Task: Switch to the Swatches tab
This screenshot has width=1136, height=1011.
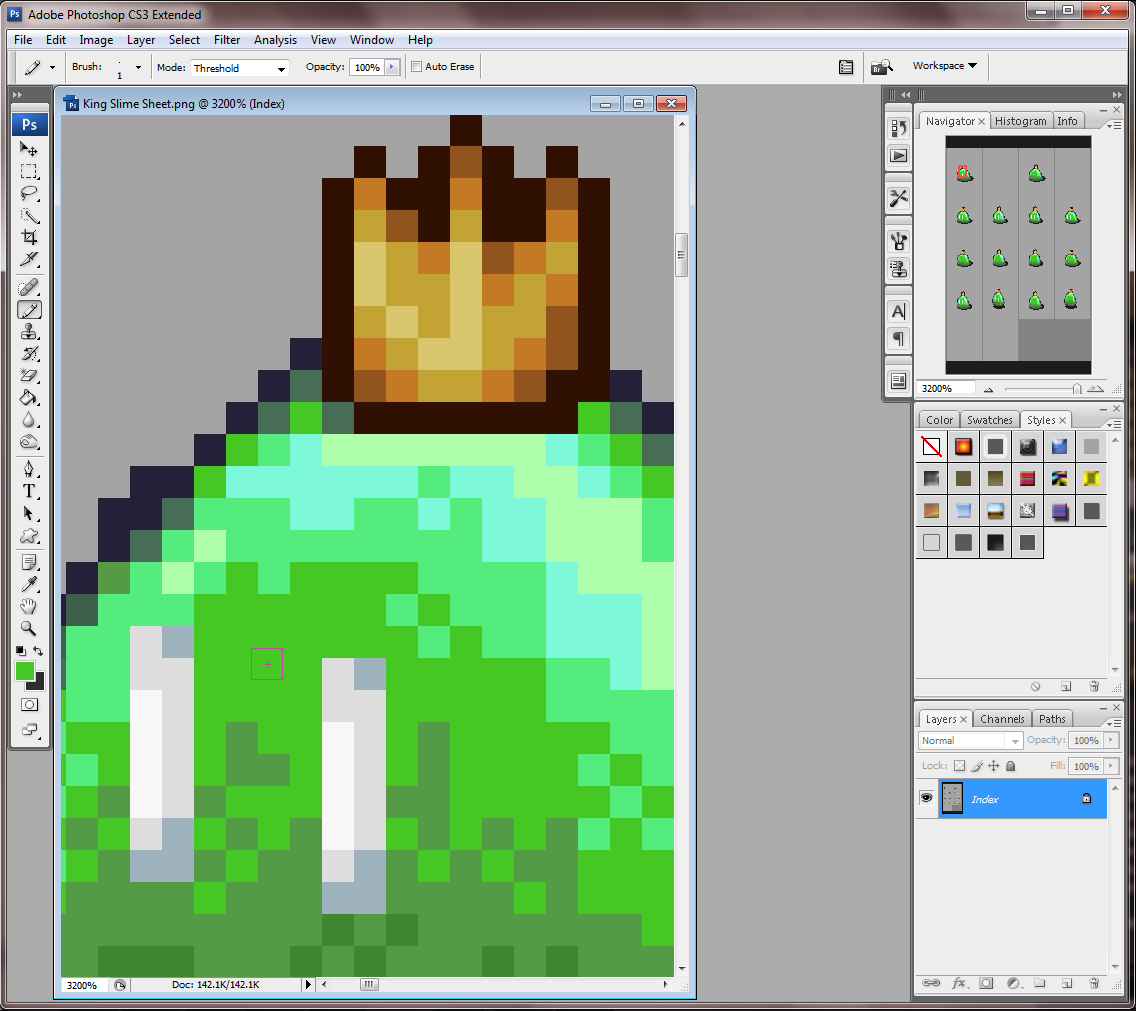Action: 990,420
